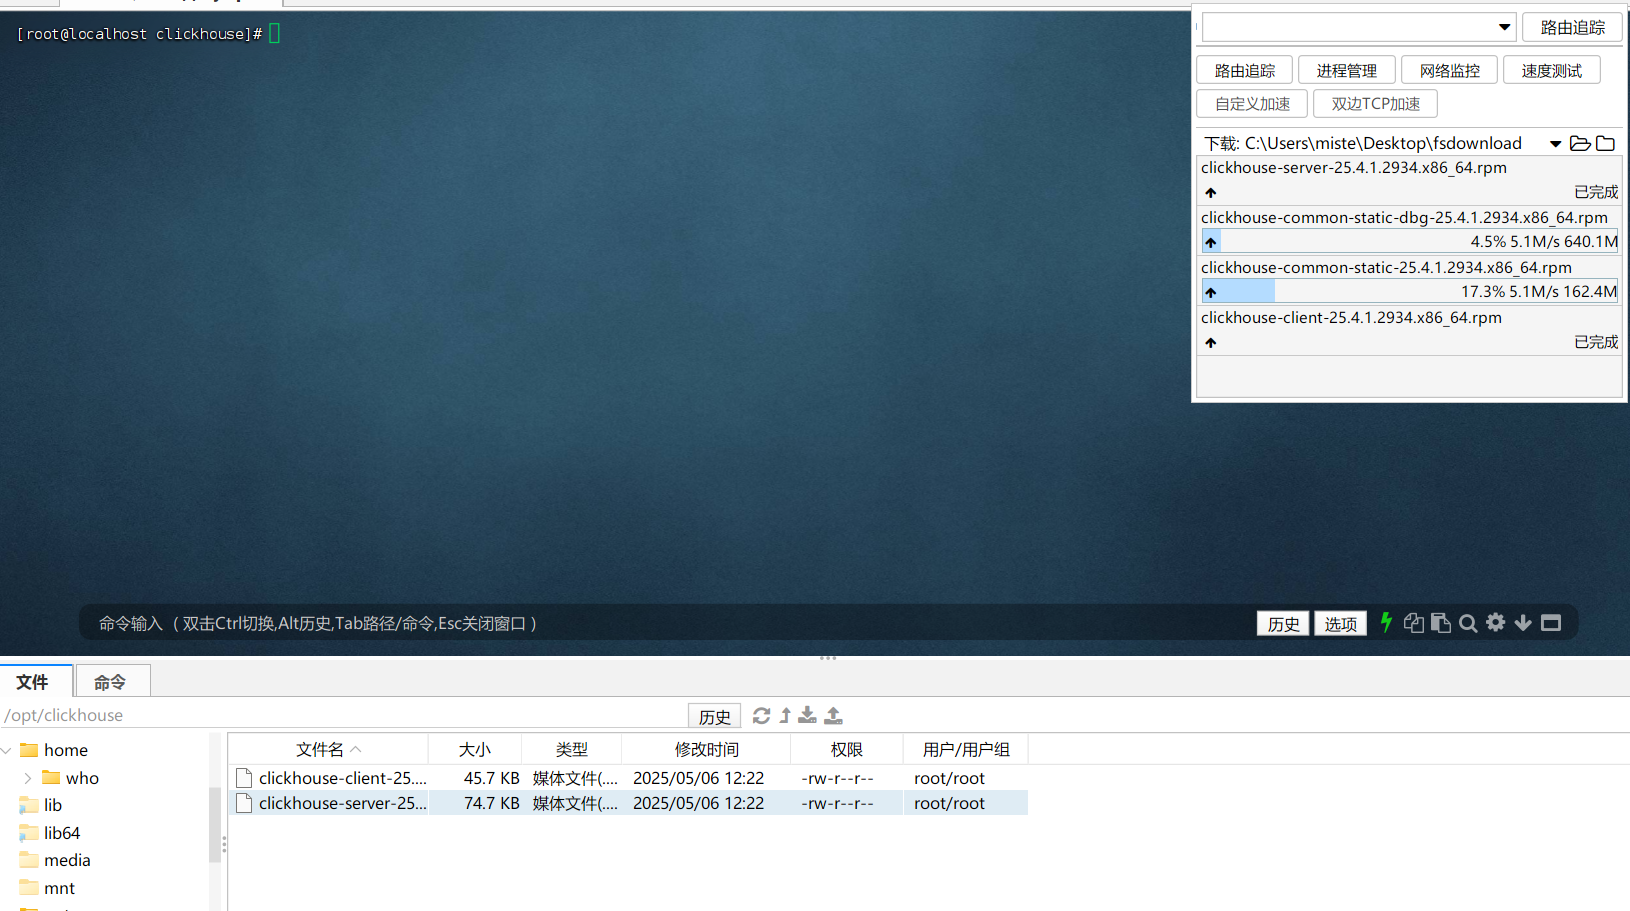Screen dimensions: 1630x911
Task: Click 历史 button in the command bar
Action: point(1283,623)
